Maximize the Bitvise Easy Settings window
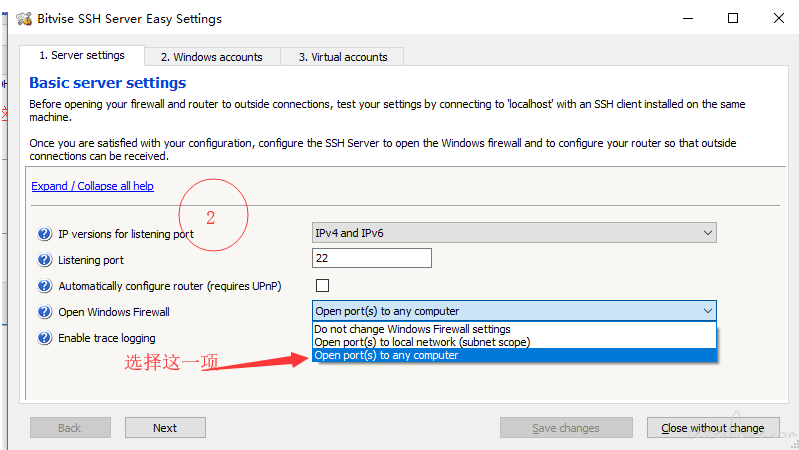This screenshot has height=450, width=799. 733,18
